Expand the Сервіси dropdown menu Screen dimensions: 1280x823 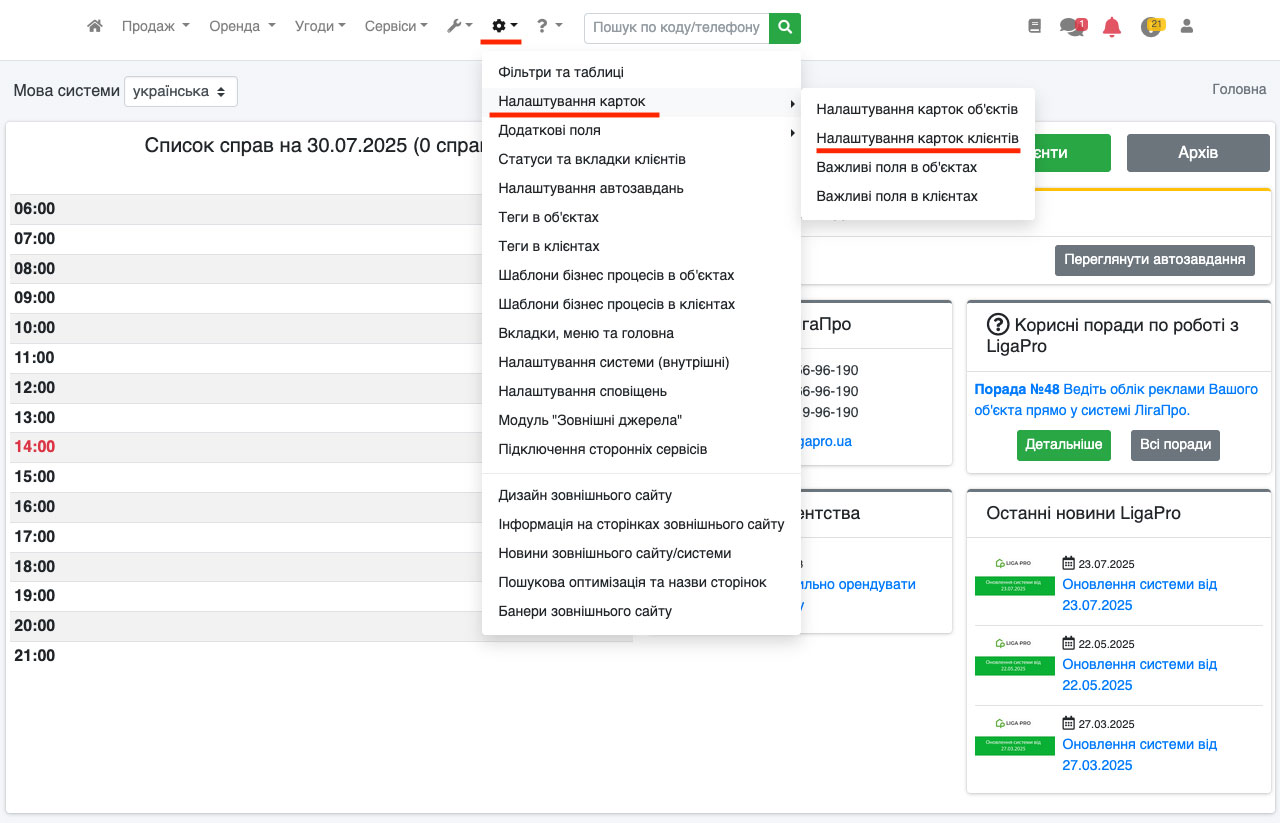[396, 27]
